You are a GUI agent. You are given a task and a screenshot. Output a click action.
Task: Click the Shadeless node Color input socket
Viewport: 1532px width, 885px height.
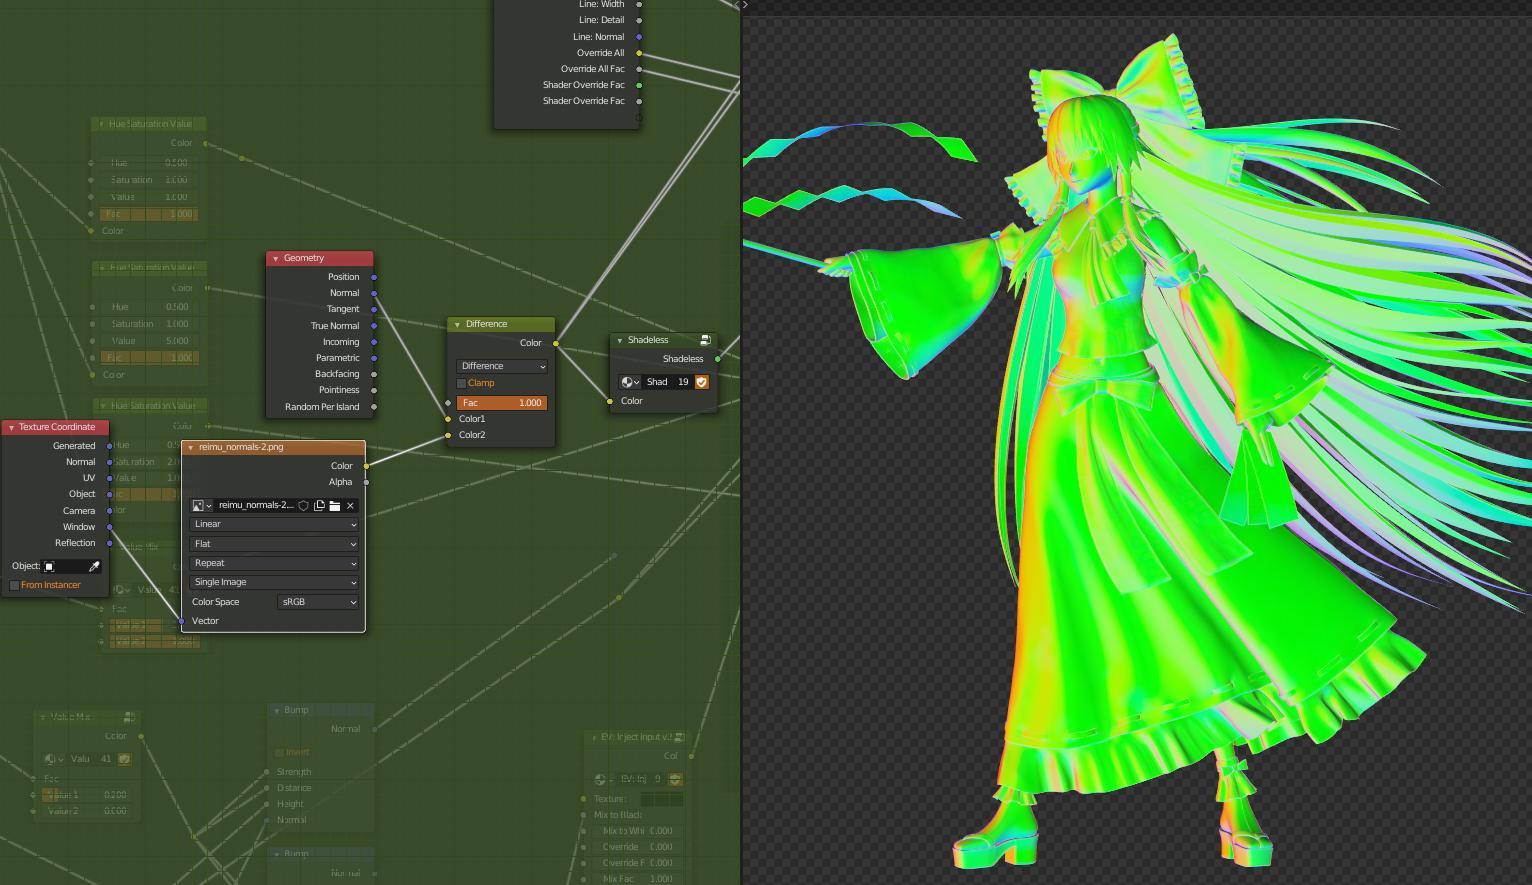click(610, 401)
